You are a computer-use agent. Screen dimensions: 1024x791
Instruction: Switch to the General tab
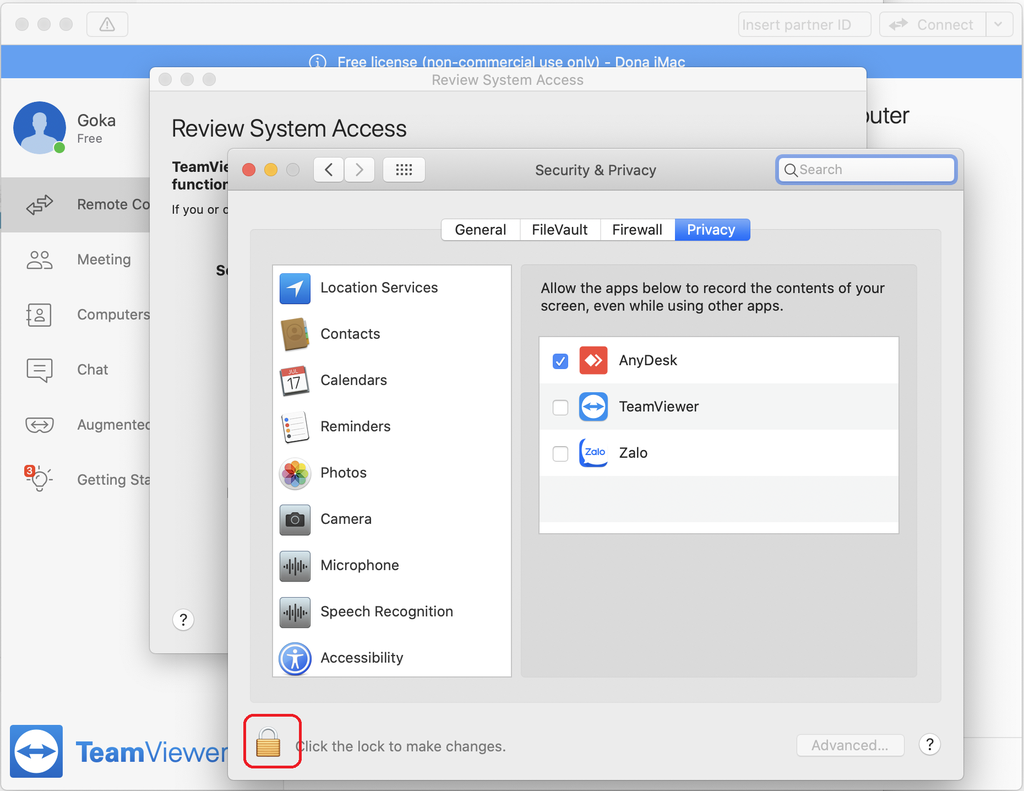click(x=481, y=230)
